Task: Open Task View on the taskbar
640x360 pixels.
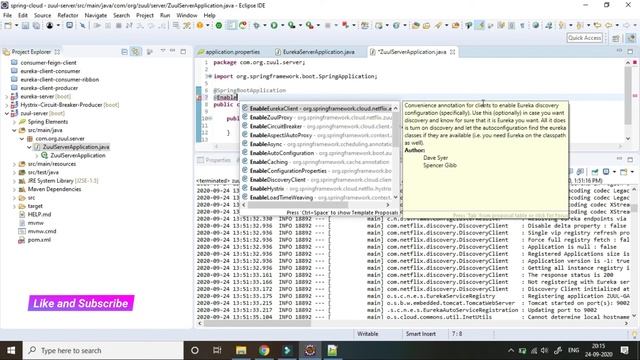Action: (217, 350)
